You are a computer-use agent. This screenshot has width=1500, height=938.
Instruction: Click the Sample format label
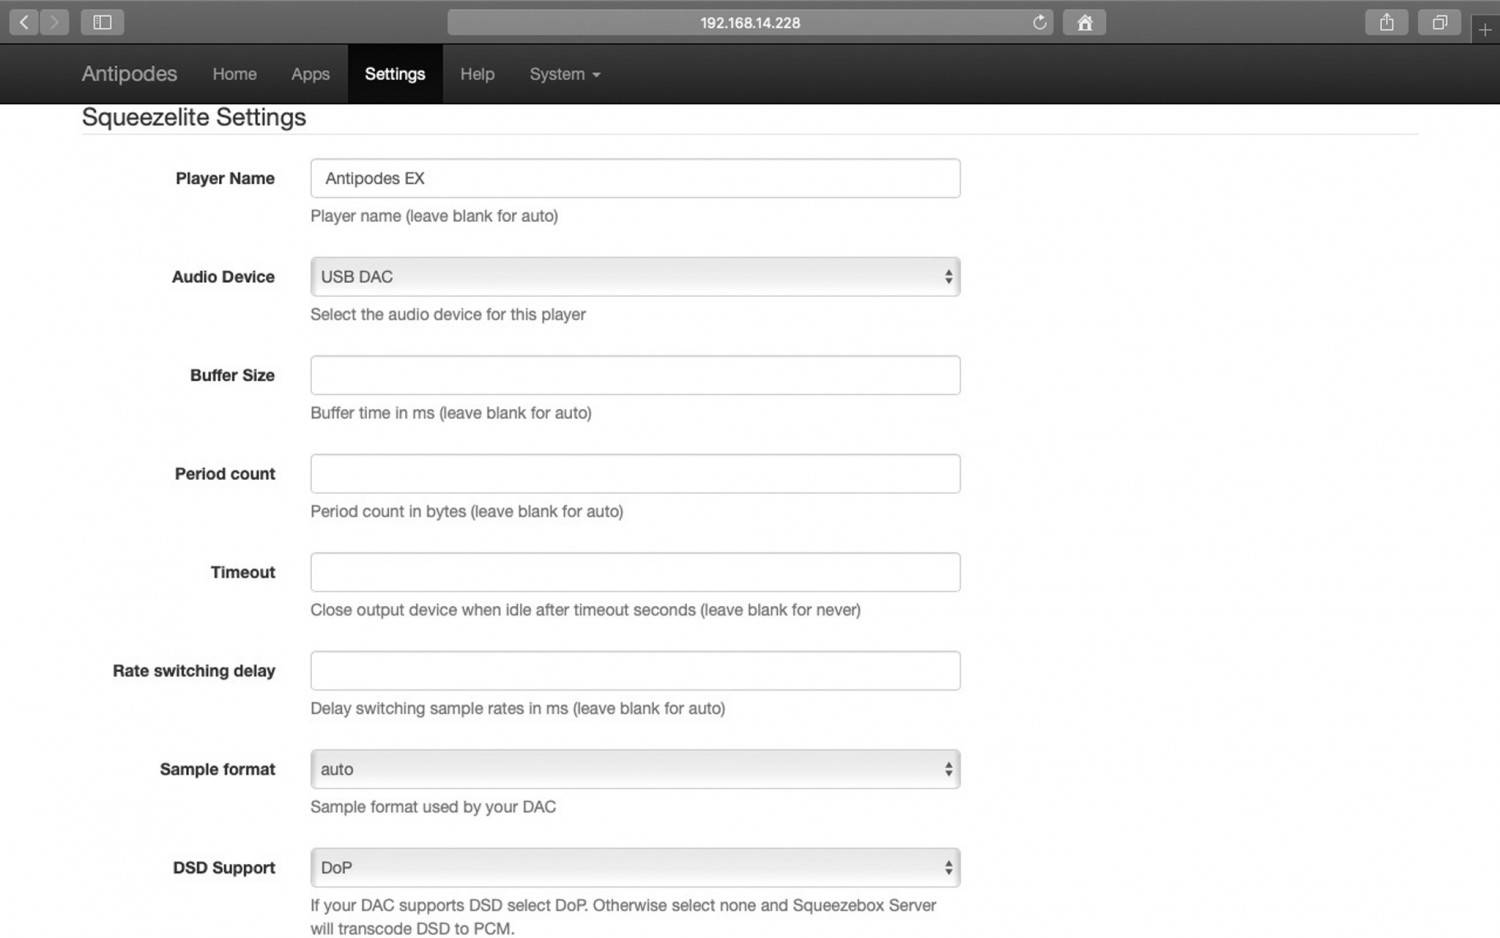[x=217, y=769]
